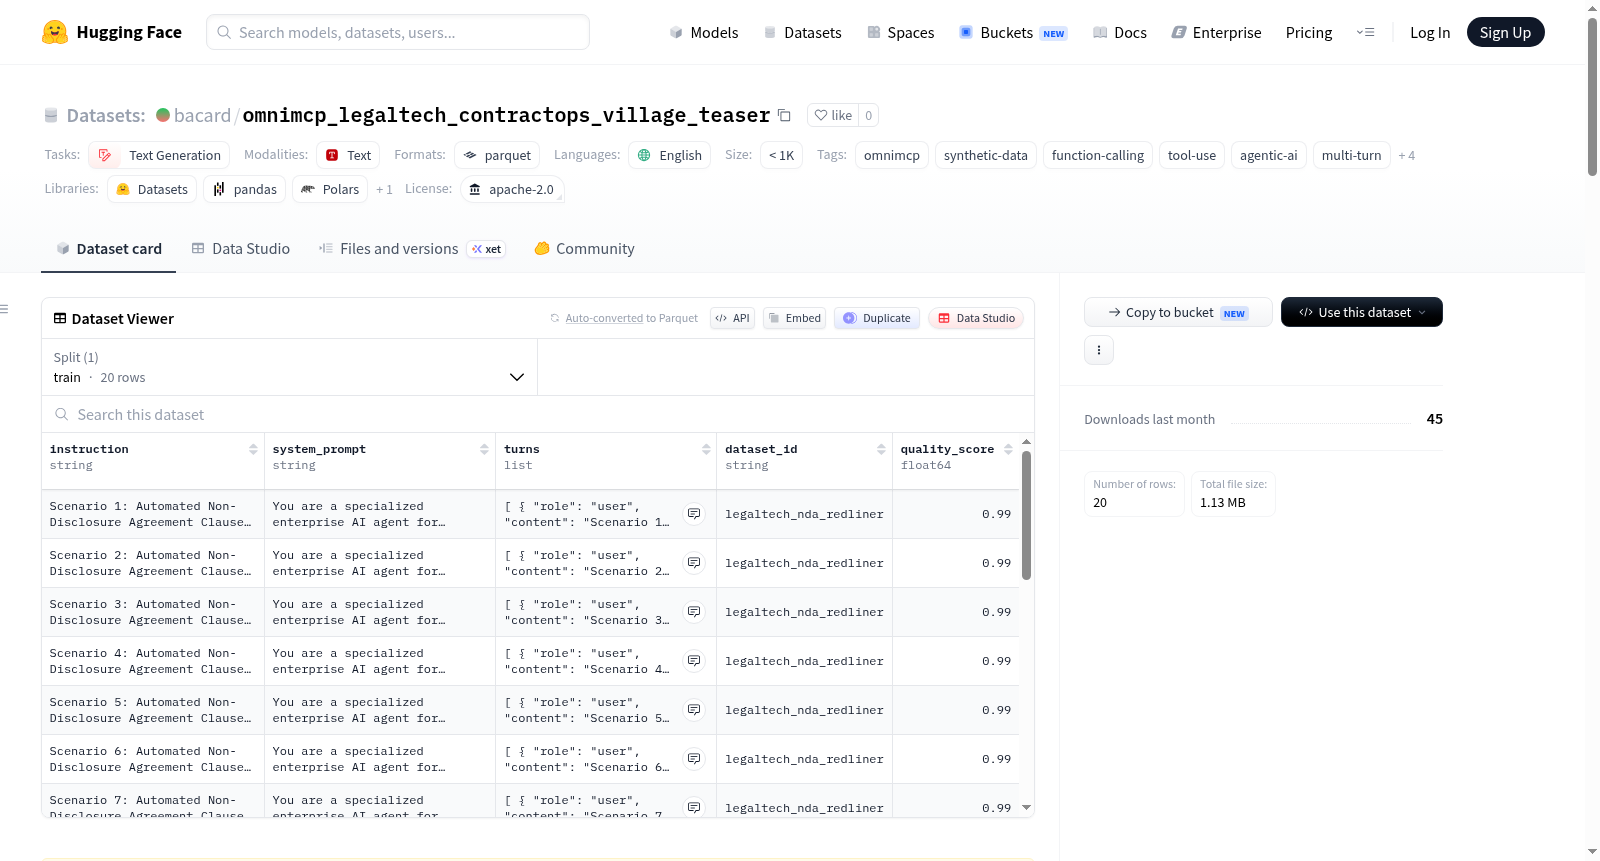Select the omnimcp tag
Image resolution: width=1600 pixels, height=861 pixels.
tap(892, 155)
